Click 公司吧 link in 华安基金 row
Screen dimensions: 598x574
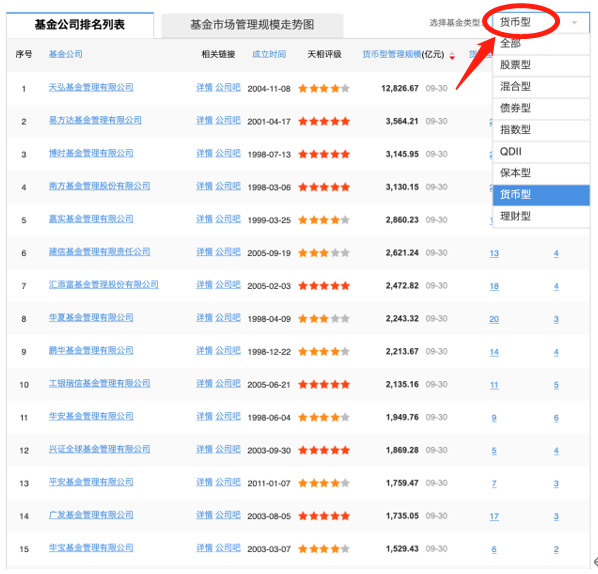click(228, 416)
